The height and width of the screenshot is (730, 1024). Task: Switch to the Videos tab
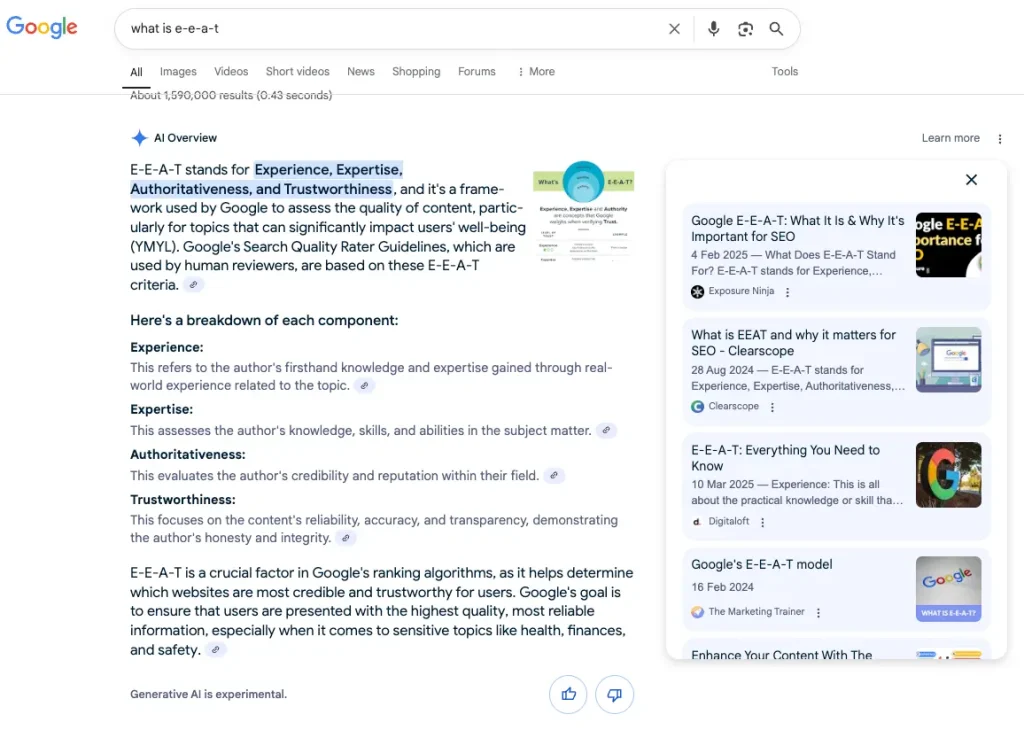[x=231, y=71]
